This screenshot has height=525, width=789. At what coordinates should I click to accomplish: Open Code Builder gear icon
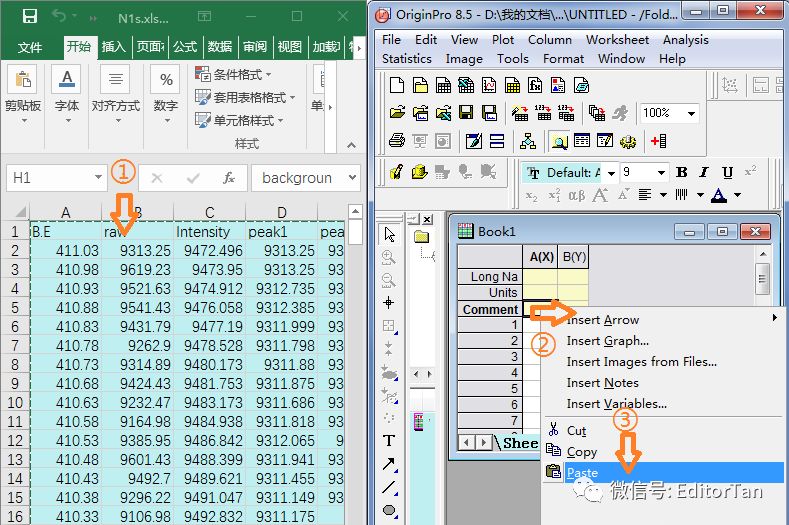click(627, 141)
